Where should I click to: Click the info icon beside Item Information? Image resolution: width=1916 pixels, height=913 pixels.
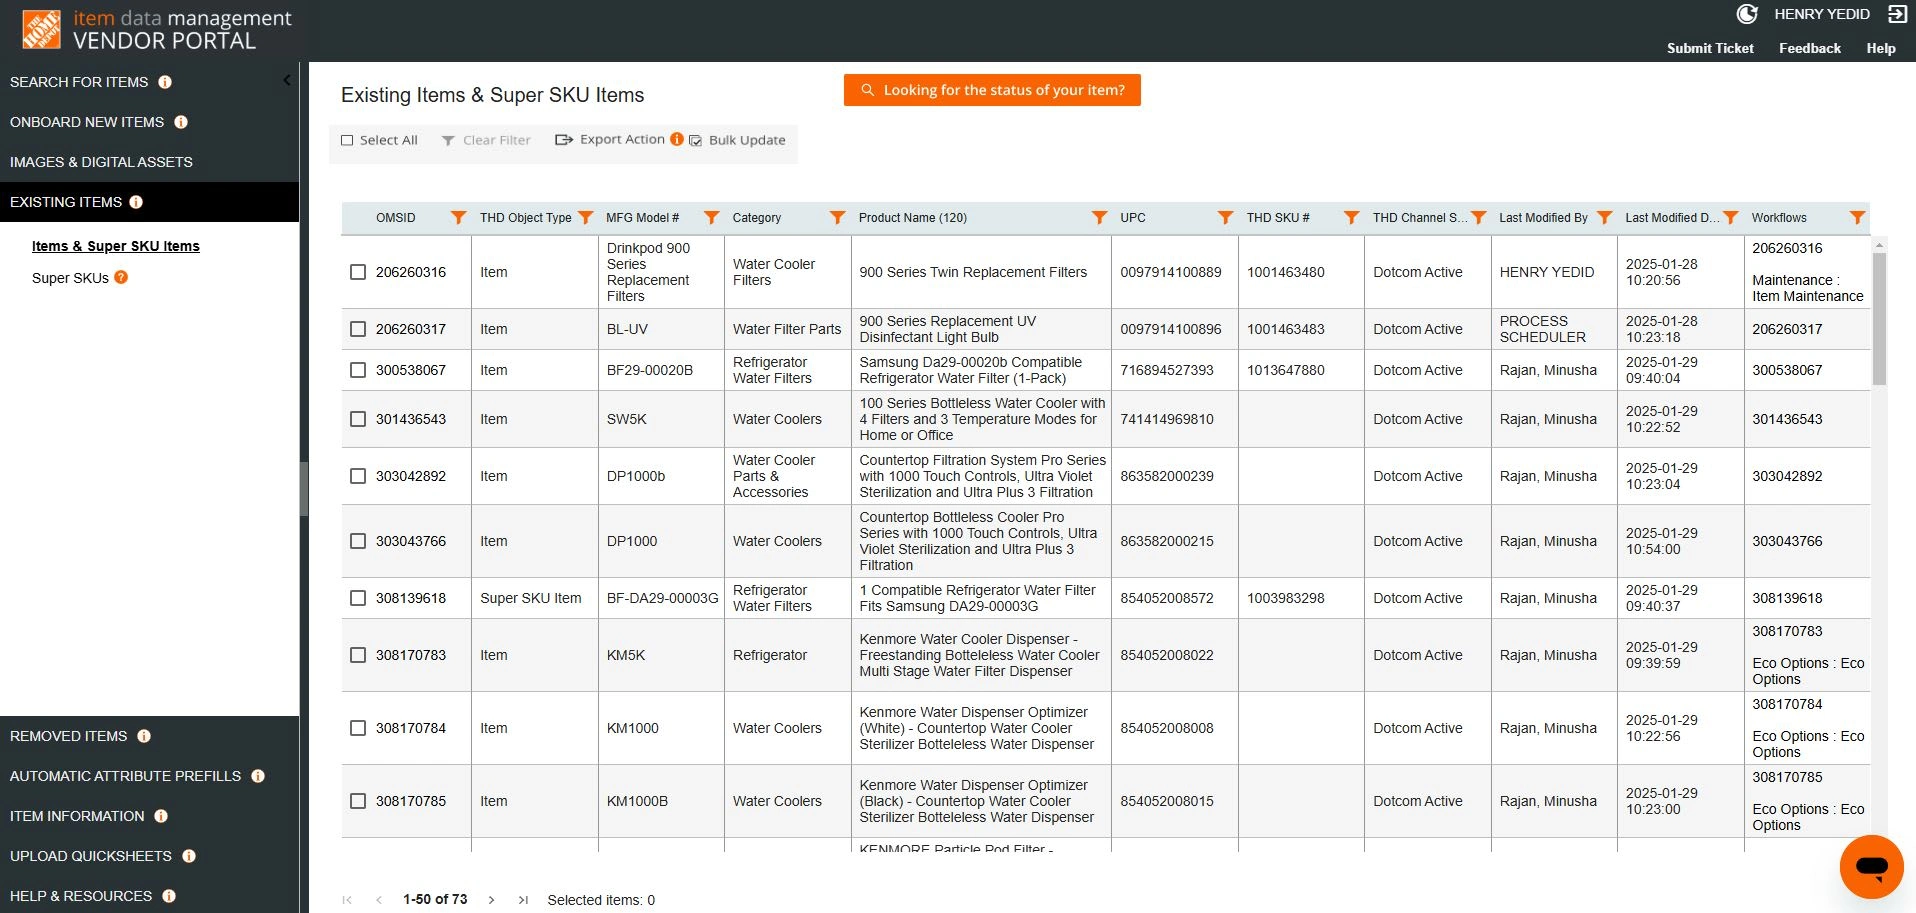pyautogui.click(x=161, y=816)
